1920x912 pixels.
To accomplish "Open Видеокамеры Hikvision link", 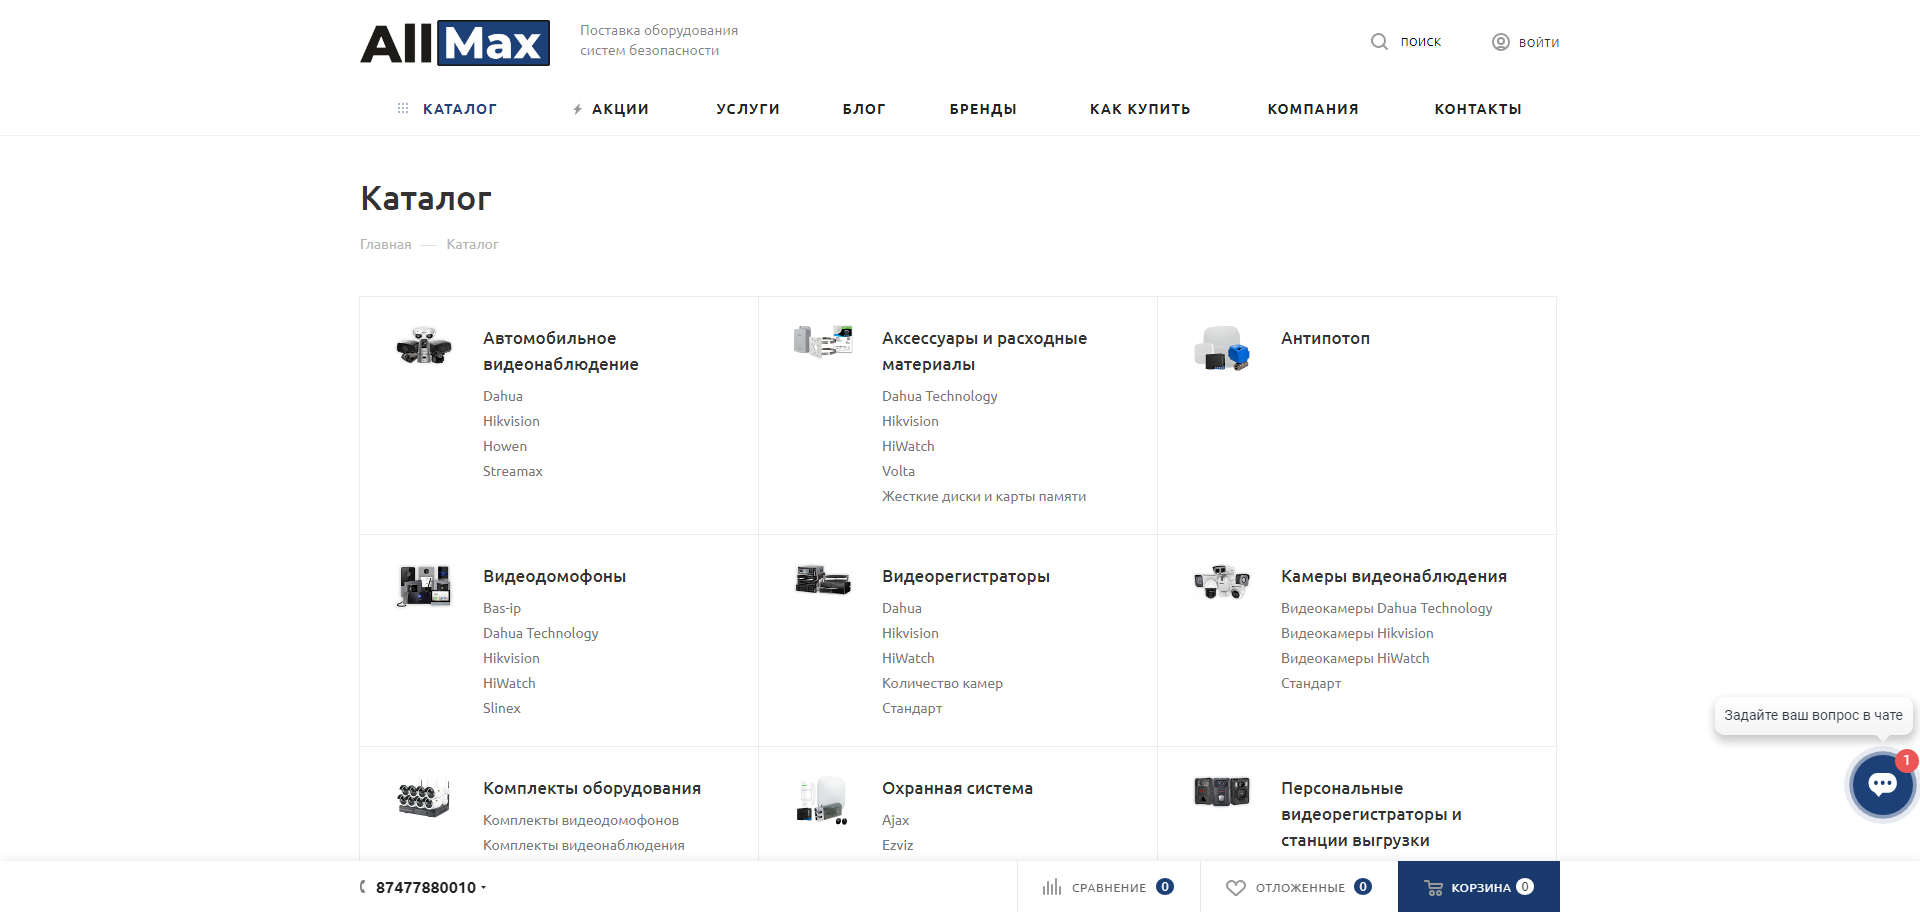I will 1357,633.
